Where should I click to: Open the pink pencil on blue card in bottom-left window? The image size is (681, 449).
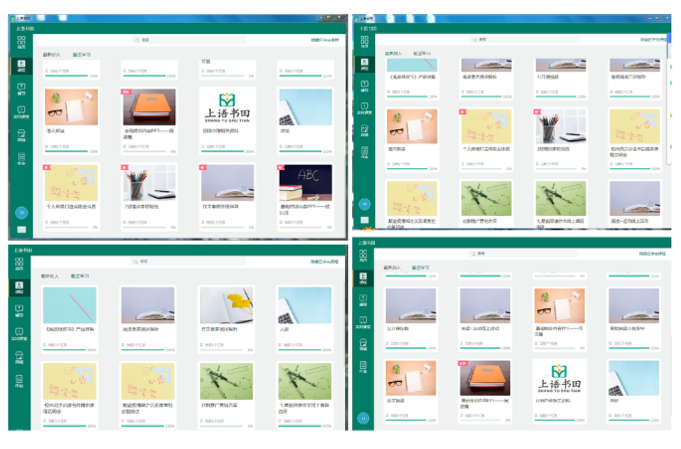[69, 319]
